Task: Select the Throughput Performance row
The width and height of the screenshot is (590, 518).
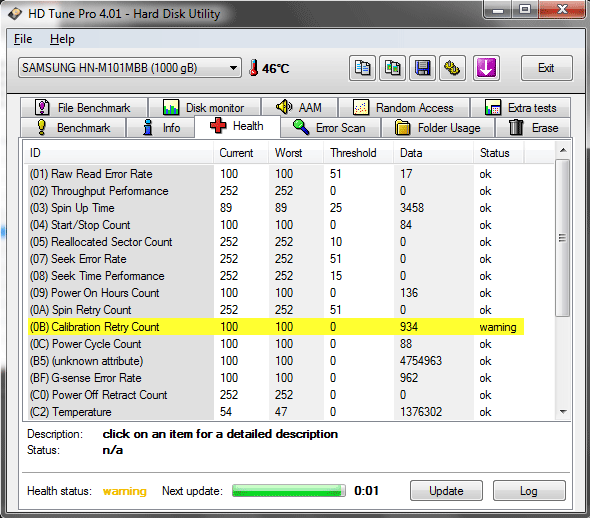Action: point(276,191)
